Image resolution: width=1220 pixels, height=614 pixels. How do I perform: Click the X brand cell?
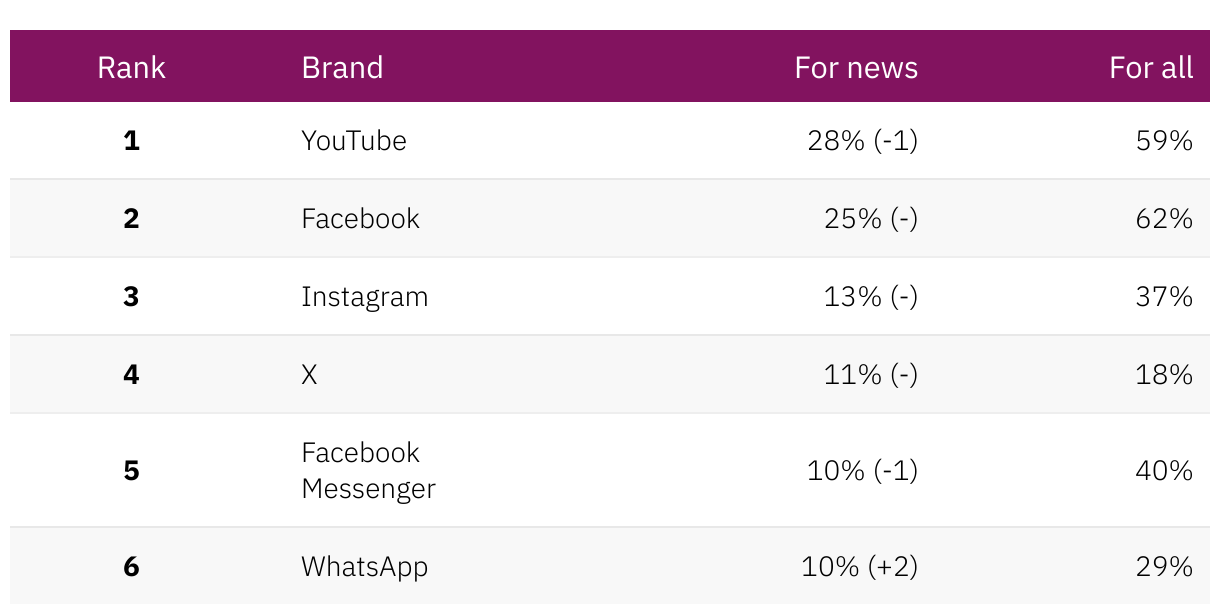(x=309, y=375)
